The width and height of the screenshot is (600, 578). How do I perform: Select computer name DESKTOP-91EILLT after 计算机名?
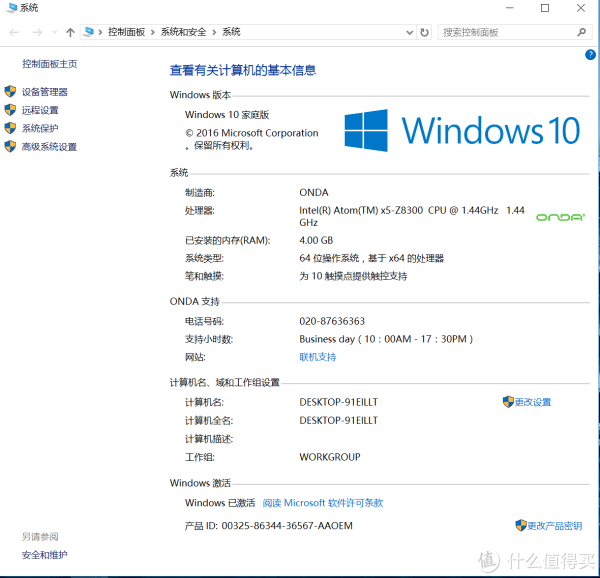(x=339, y=402)
